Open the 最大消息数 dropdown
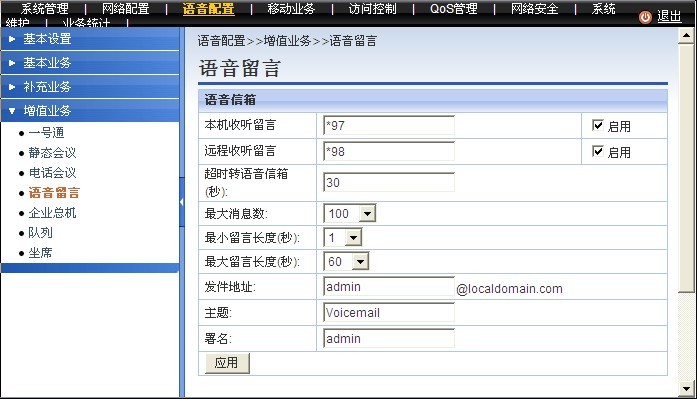697x399 pixels. pyautogui.click(x=367, y=213)
